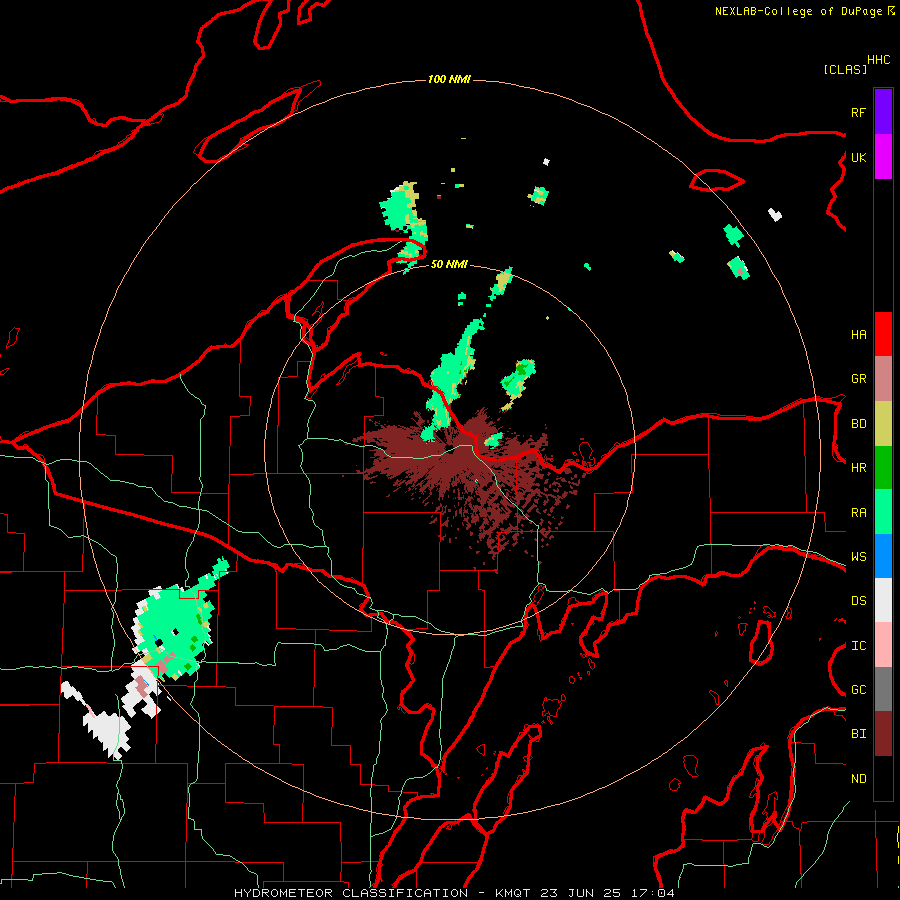Click the '50 NMI' range ring label

[x=449, y=264]
